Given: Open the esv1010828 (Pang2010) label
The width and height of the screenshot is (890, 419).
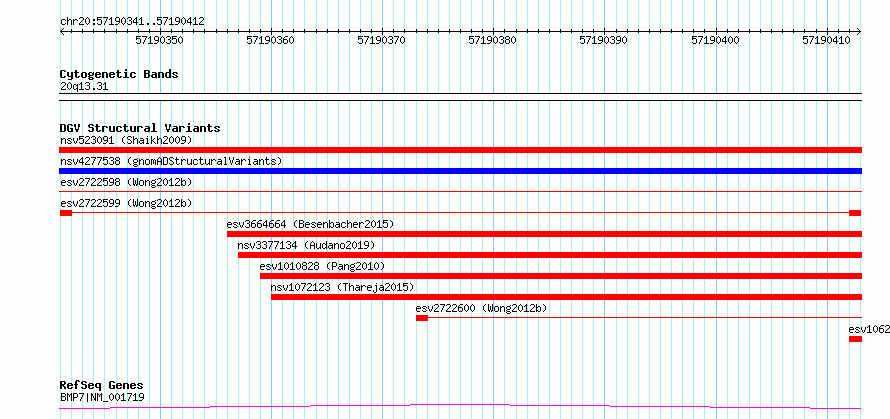Looking at the screenshot, I should tap(322, 266).
